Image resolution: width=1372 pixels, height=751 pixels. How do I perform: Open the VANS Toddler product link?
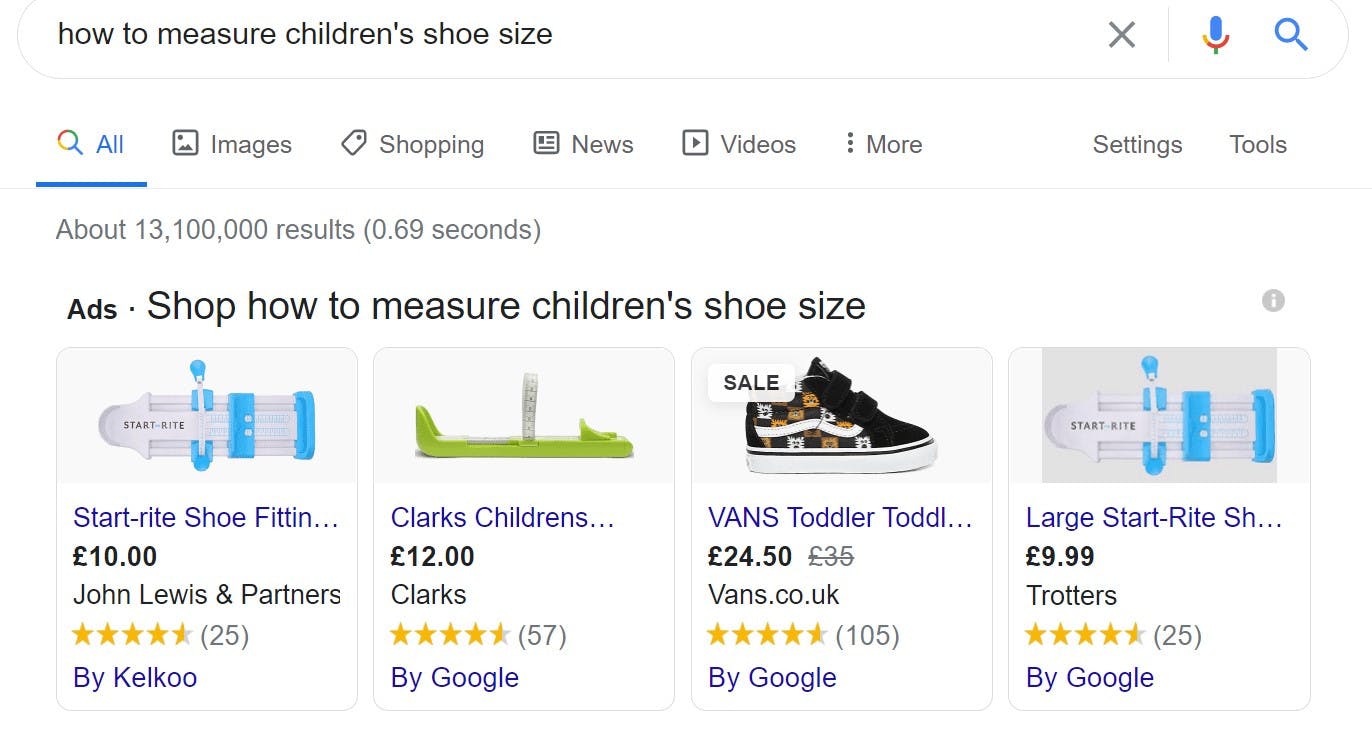tap(840, 517)
